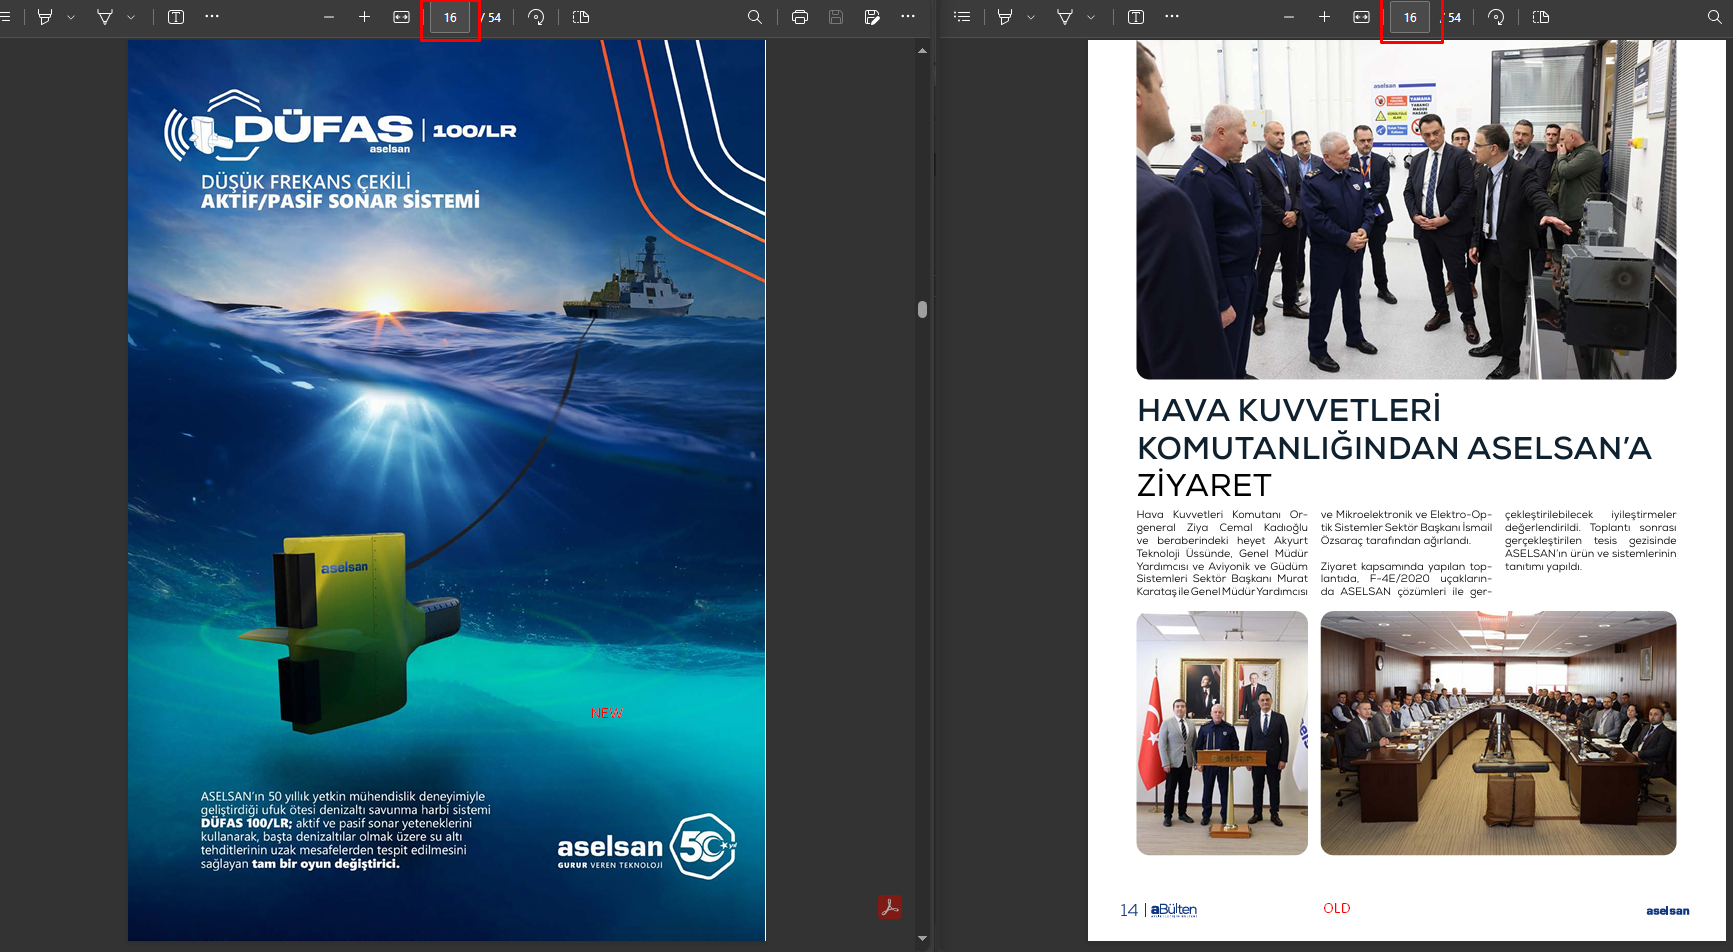Select Highlight tool in right PDF viewer
1733x952 pixels.
point(1005,17)
